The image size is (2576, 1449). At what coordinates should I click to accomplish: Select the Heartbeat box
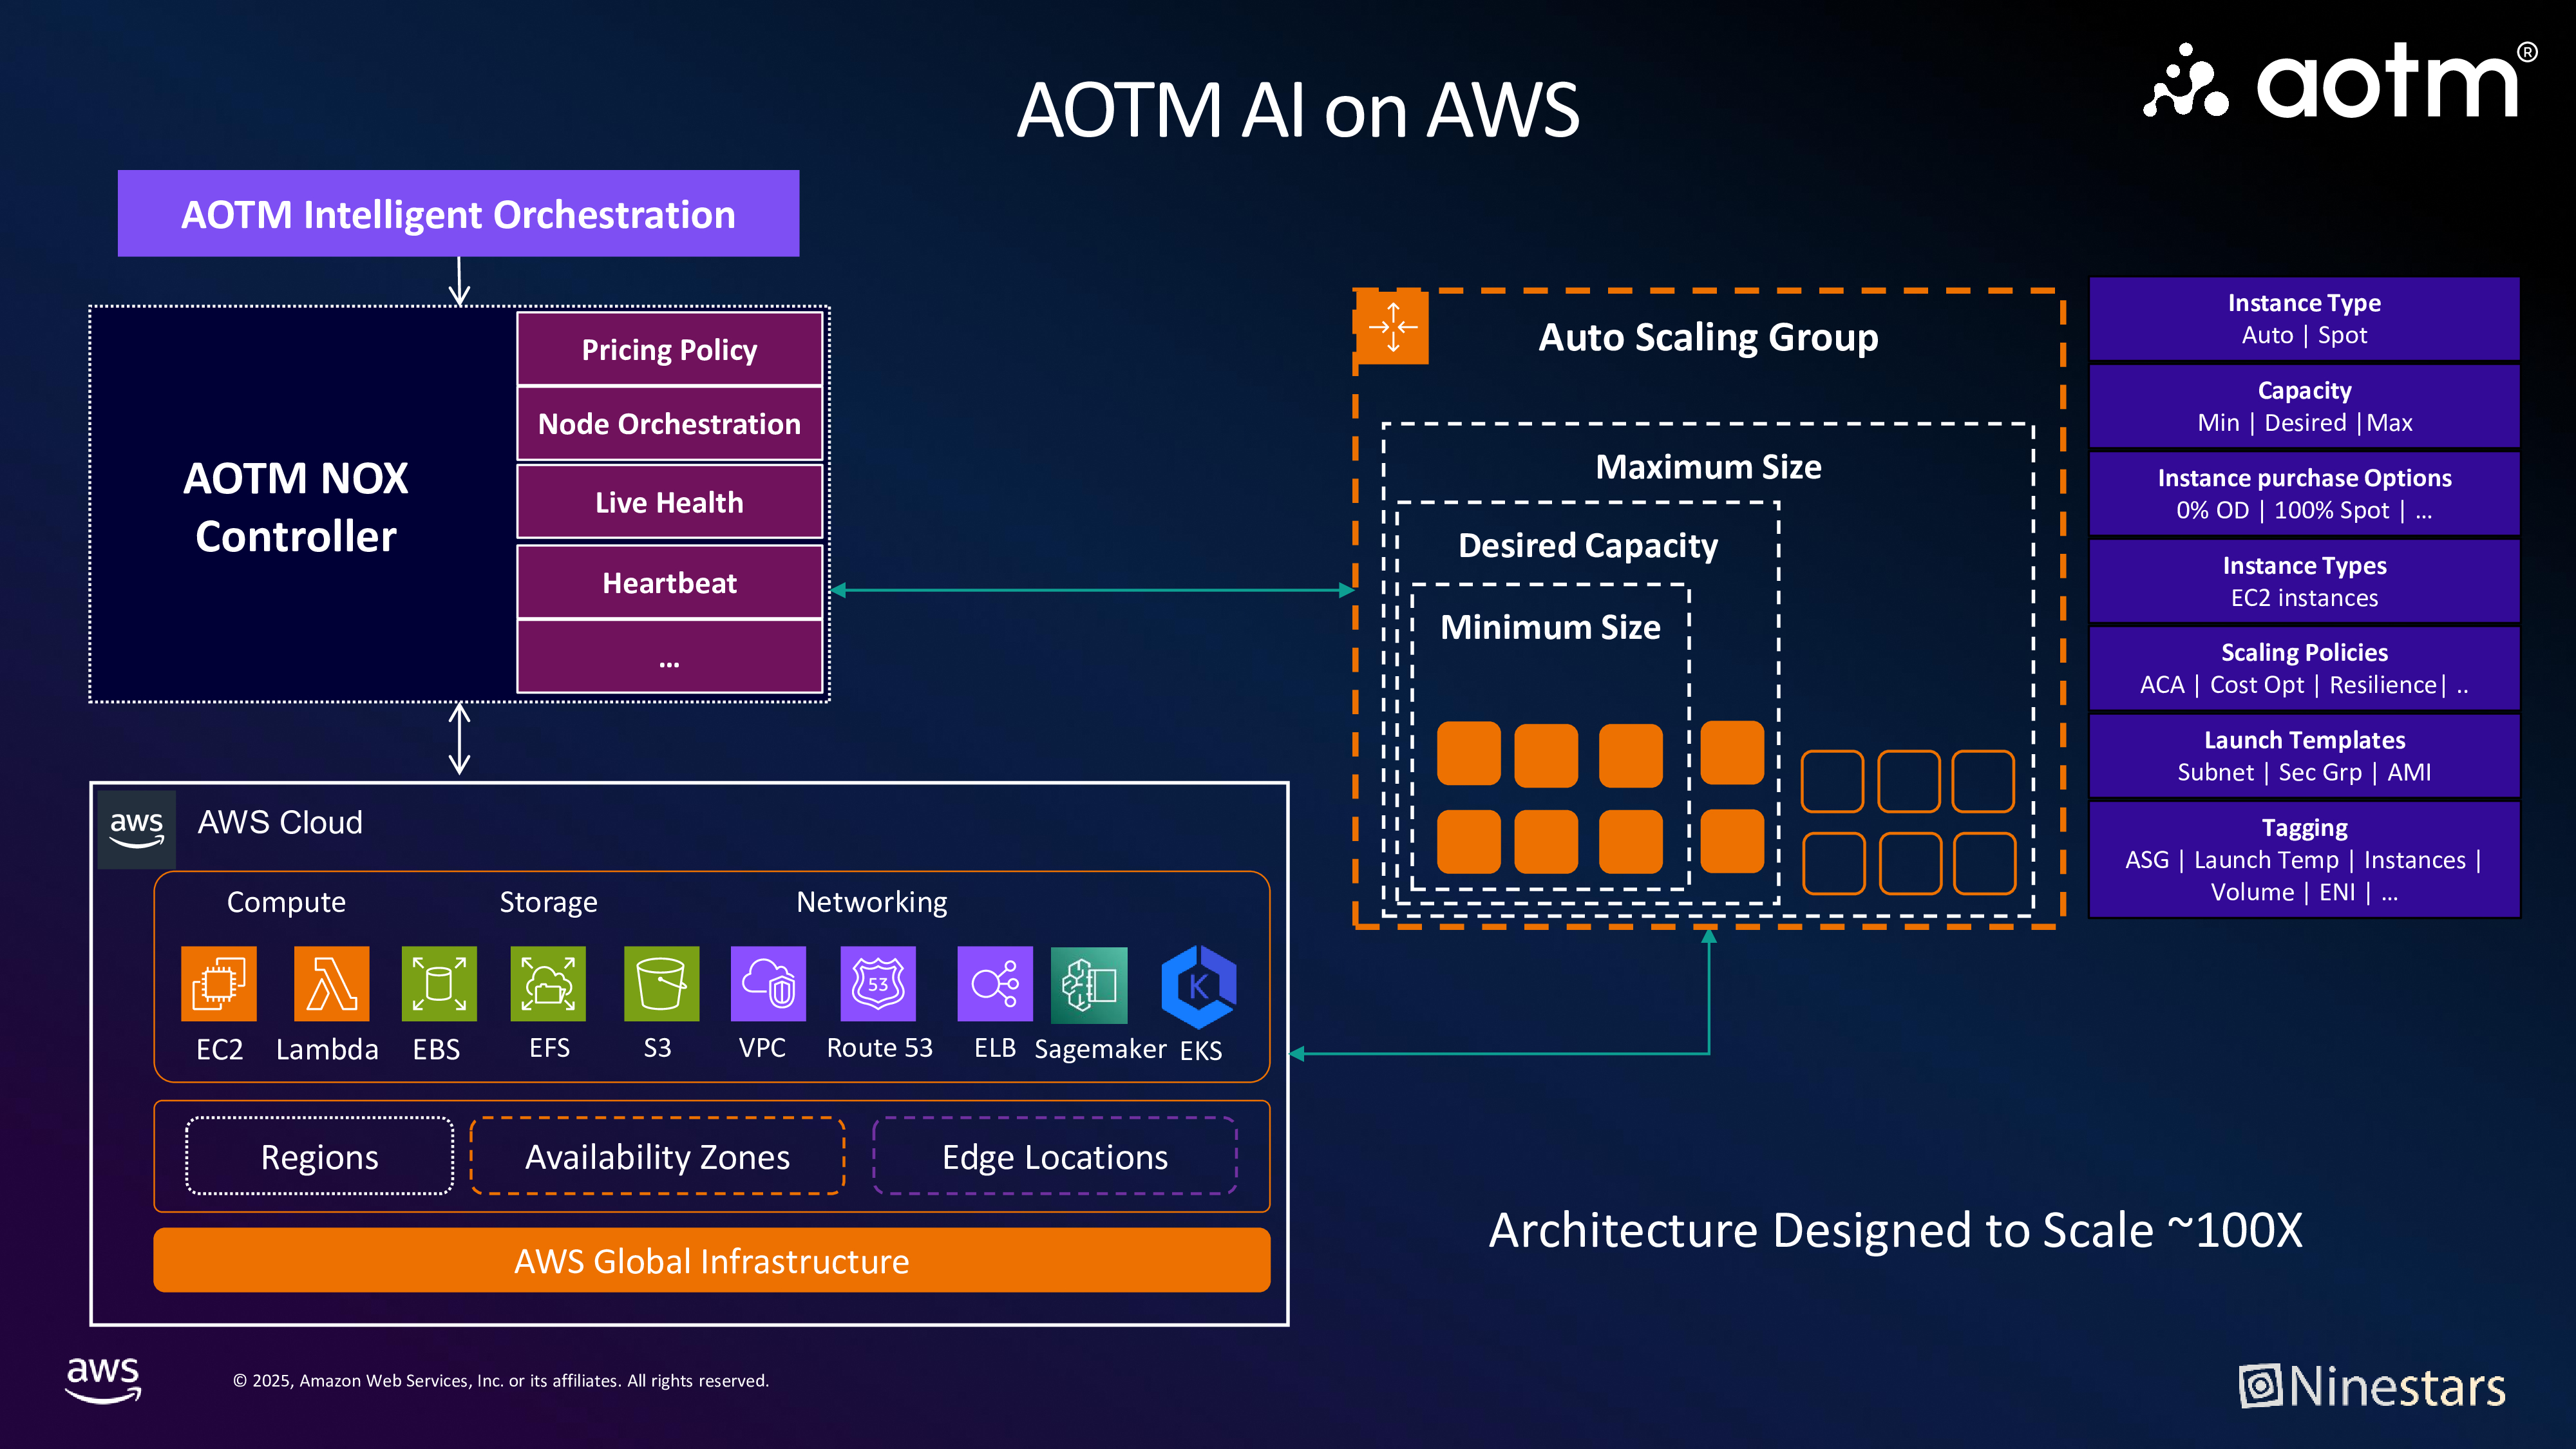click(x=669, y=583)
